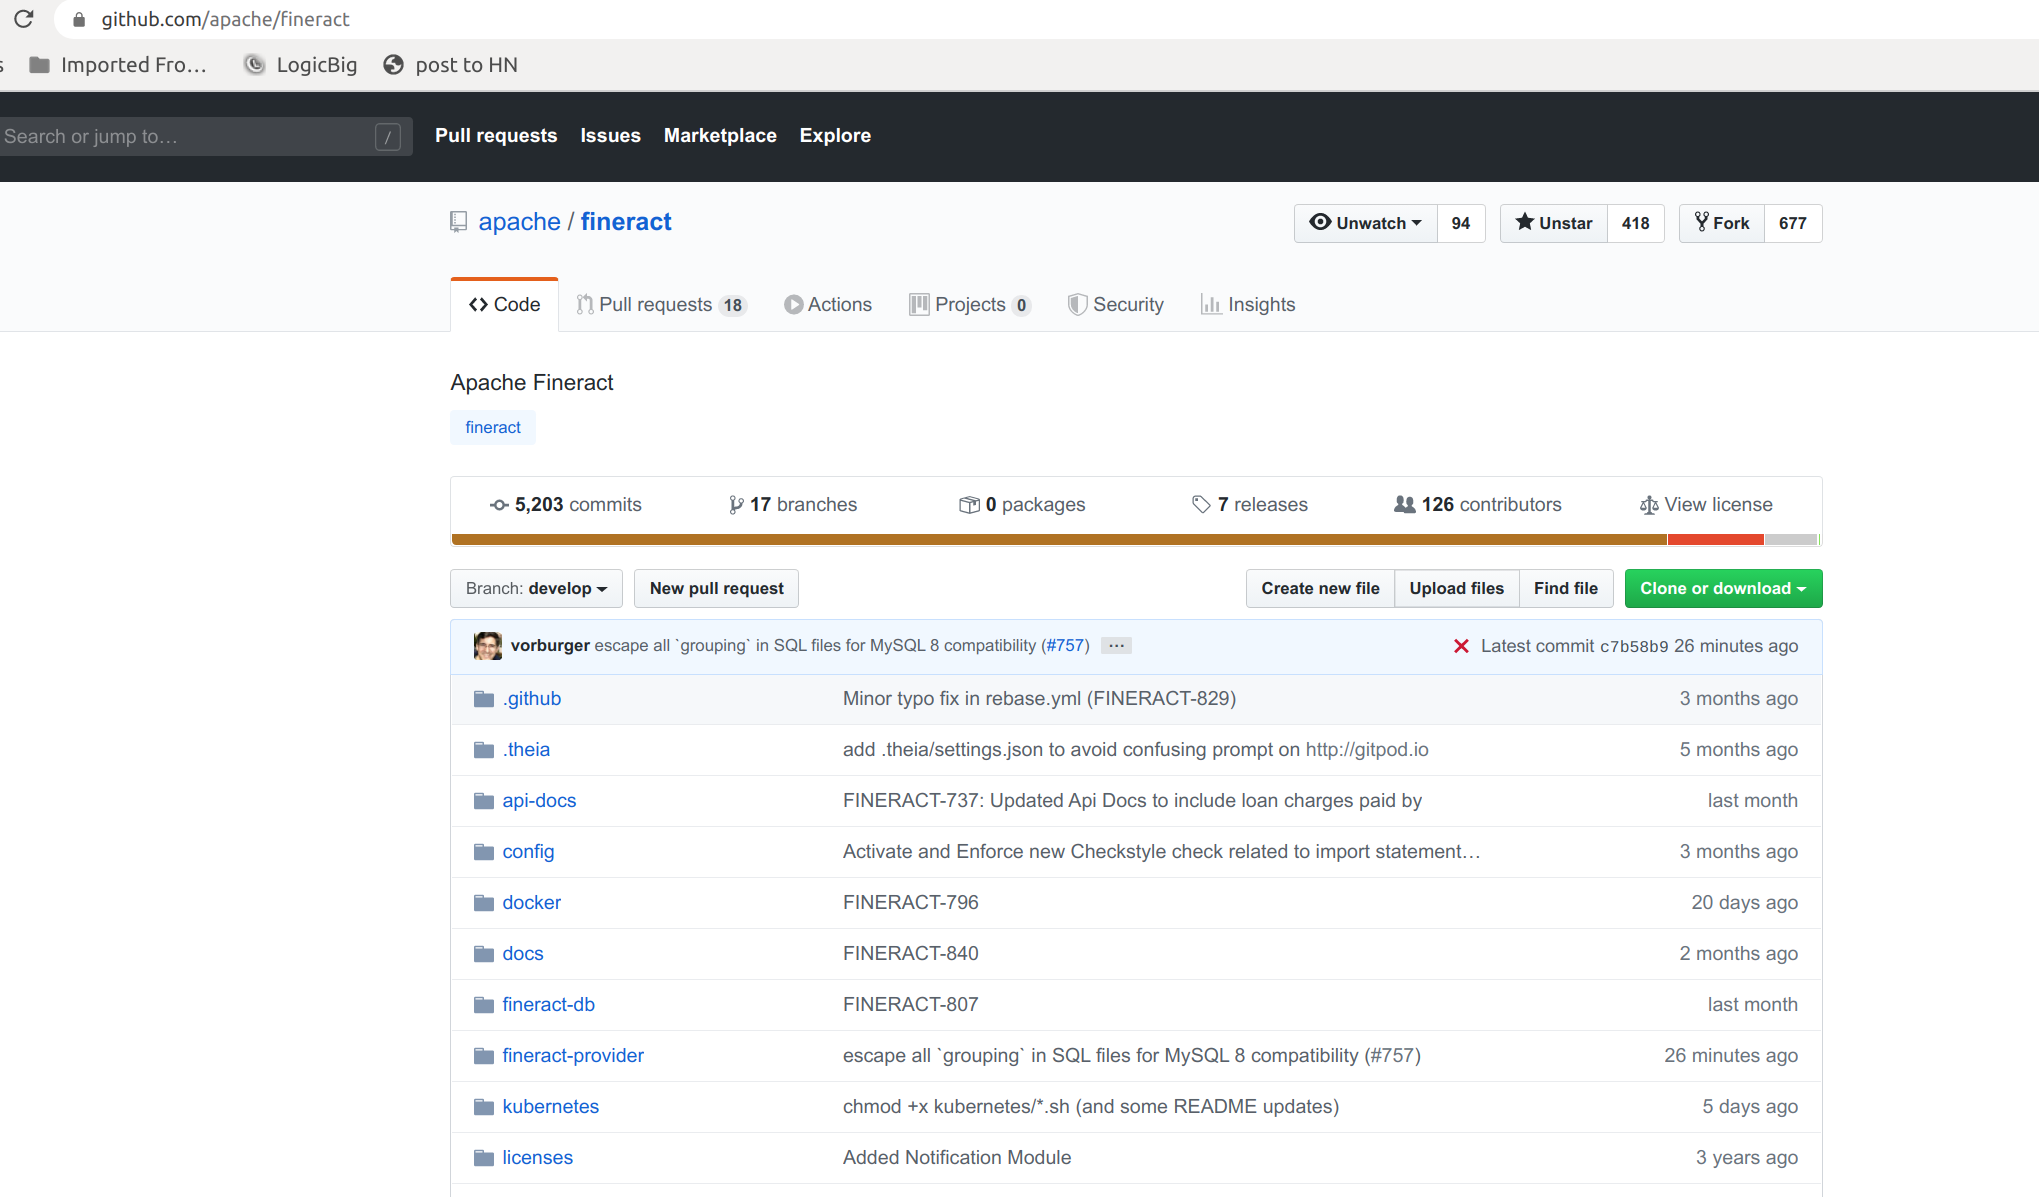
Task: Open Explore in the top navigation
Action: [x=835, y=136]
